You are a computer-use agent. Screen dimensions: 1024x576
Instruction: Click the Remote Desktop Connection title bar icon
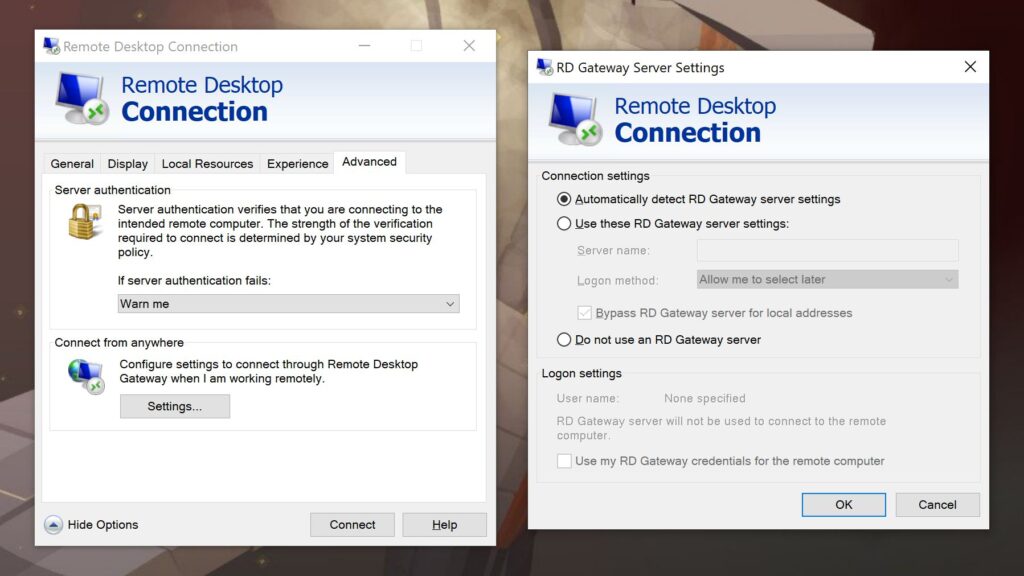51,46
